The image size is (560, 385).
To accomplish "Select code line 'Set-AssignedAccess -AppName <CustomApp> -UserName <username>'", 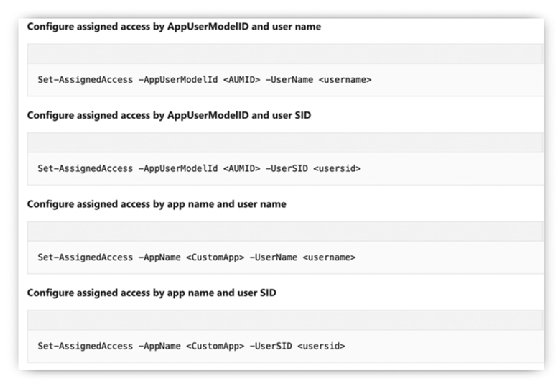I will click(x=196, y=257).
